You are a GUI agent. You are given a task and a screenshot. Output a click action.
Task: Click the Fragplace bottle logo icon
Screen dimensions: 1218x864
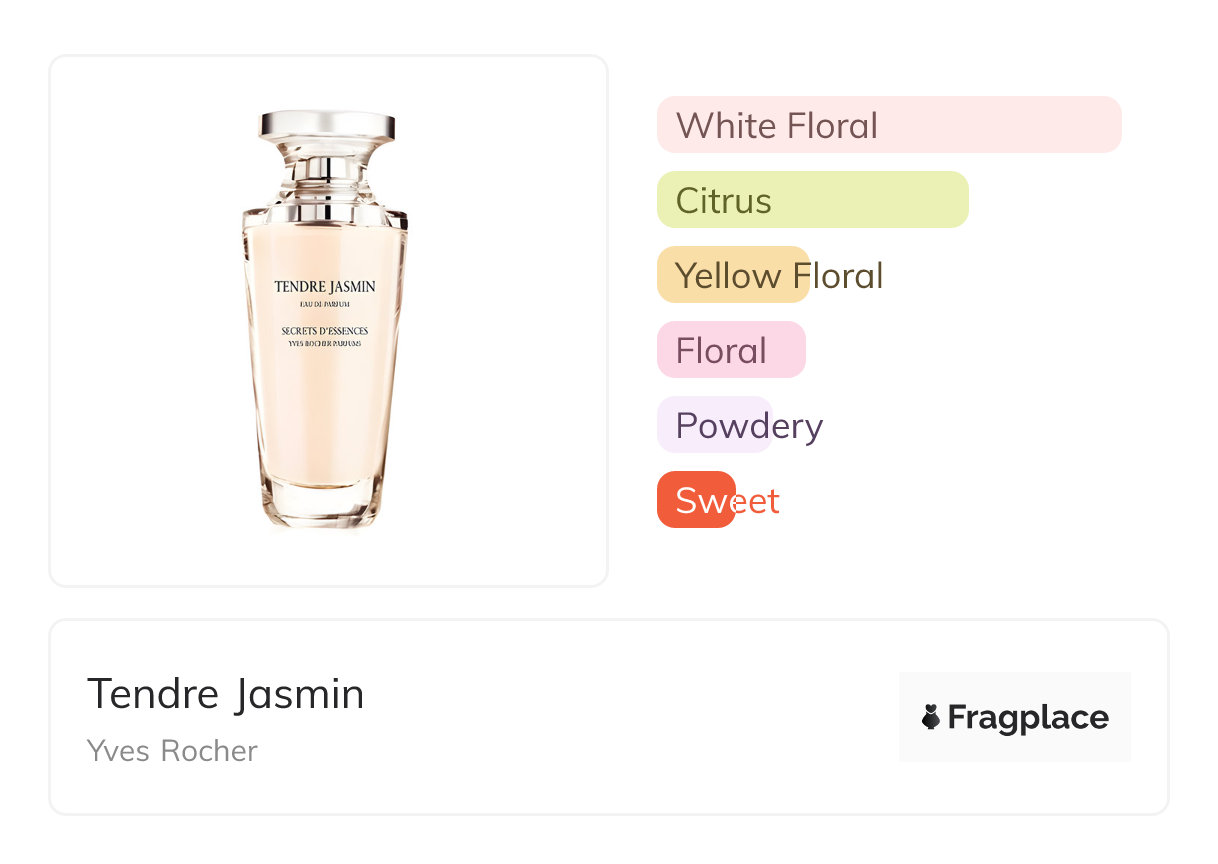931,717
